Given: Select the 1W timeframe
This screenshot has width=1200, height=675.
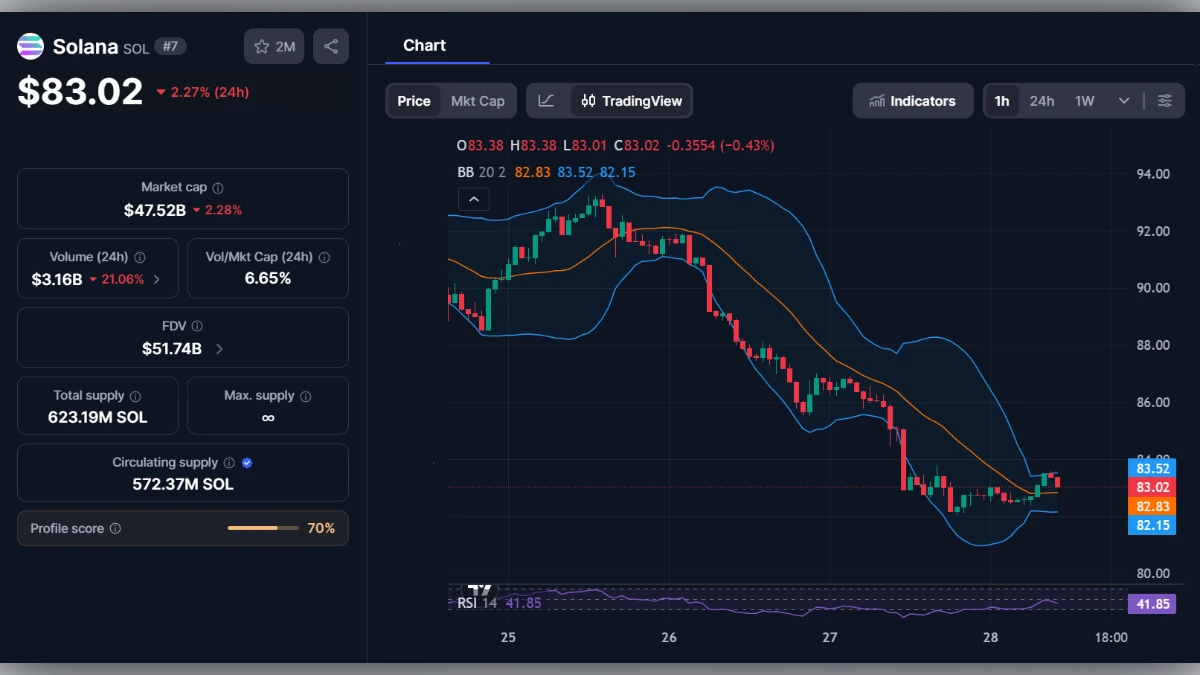Looking at the screenshot, I should tap(1084, 100).
